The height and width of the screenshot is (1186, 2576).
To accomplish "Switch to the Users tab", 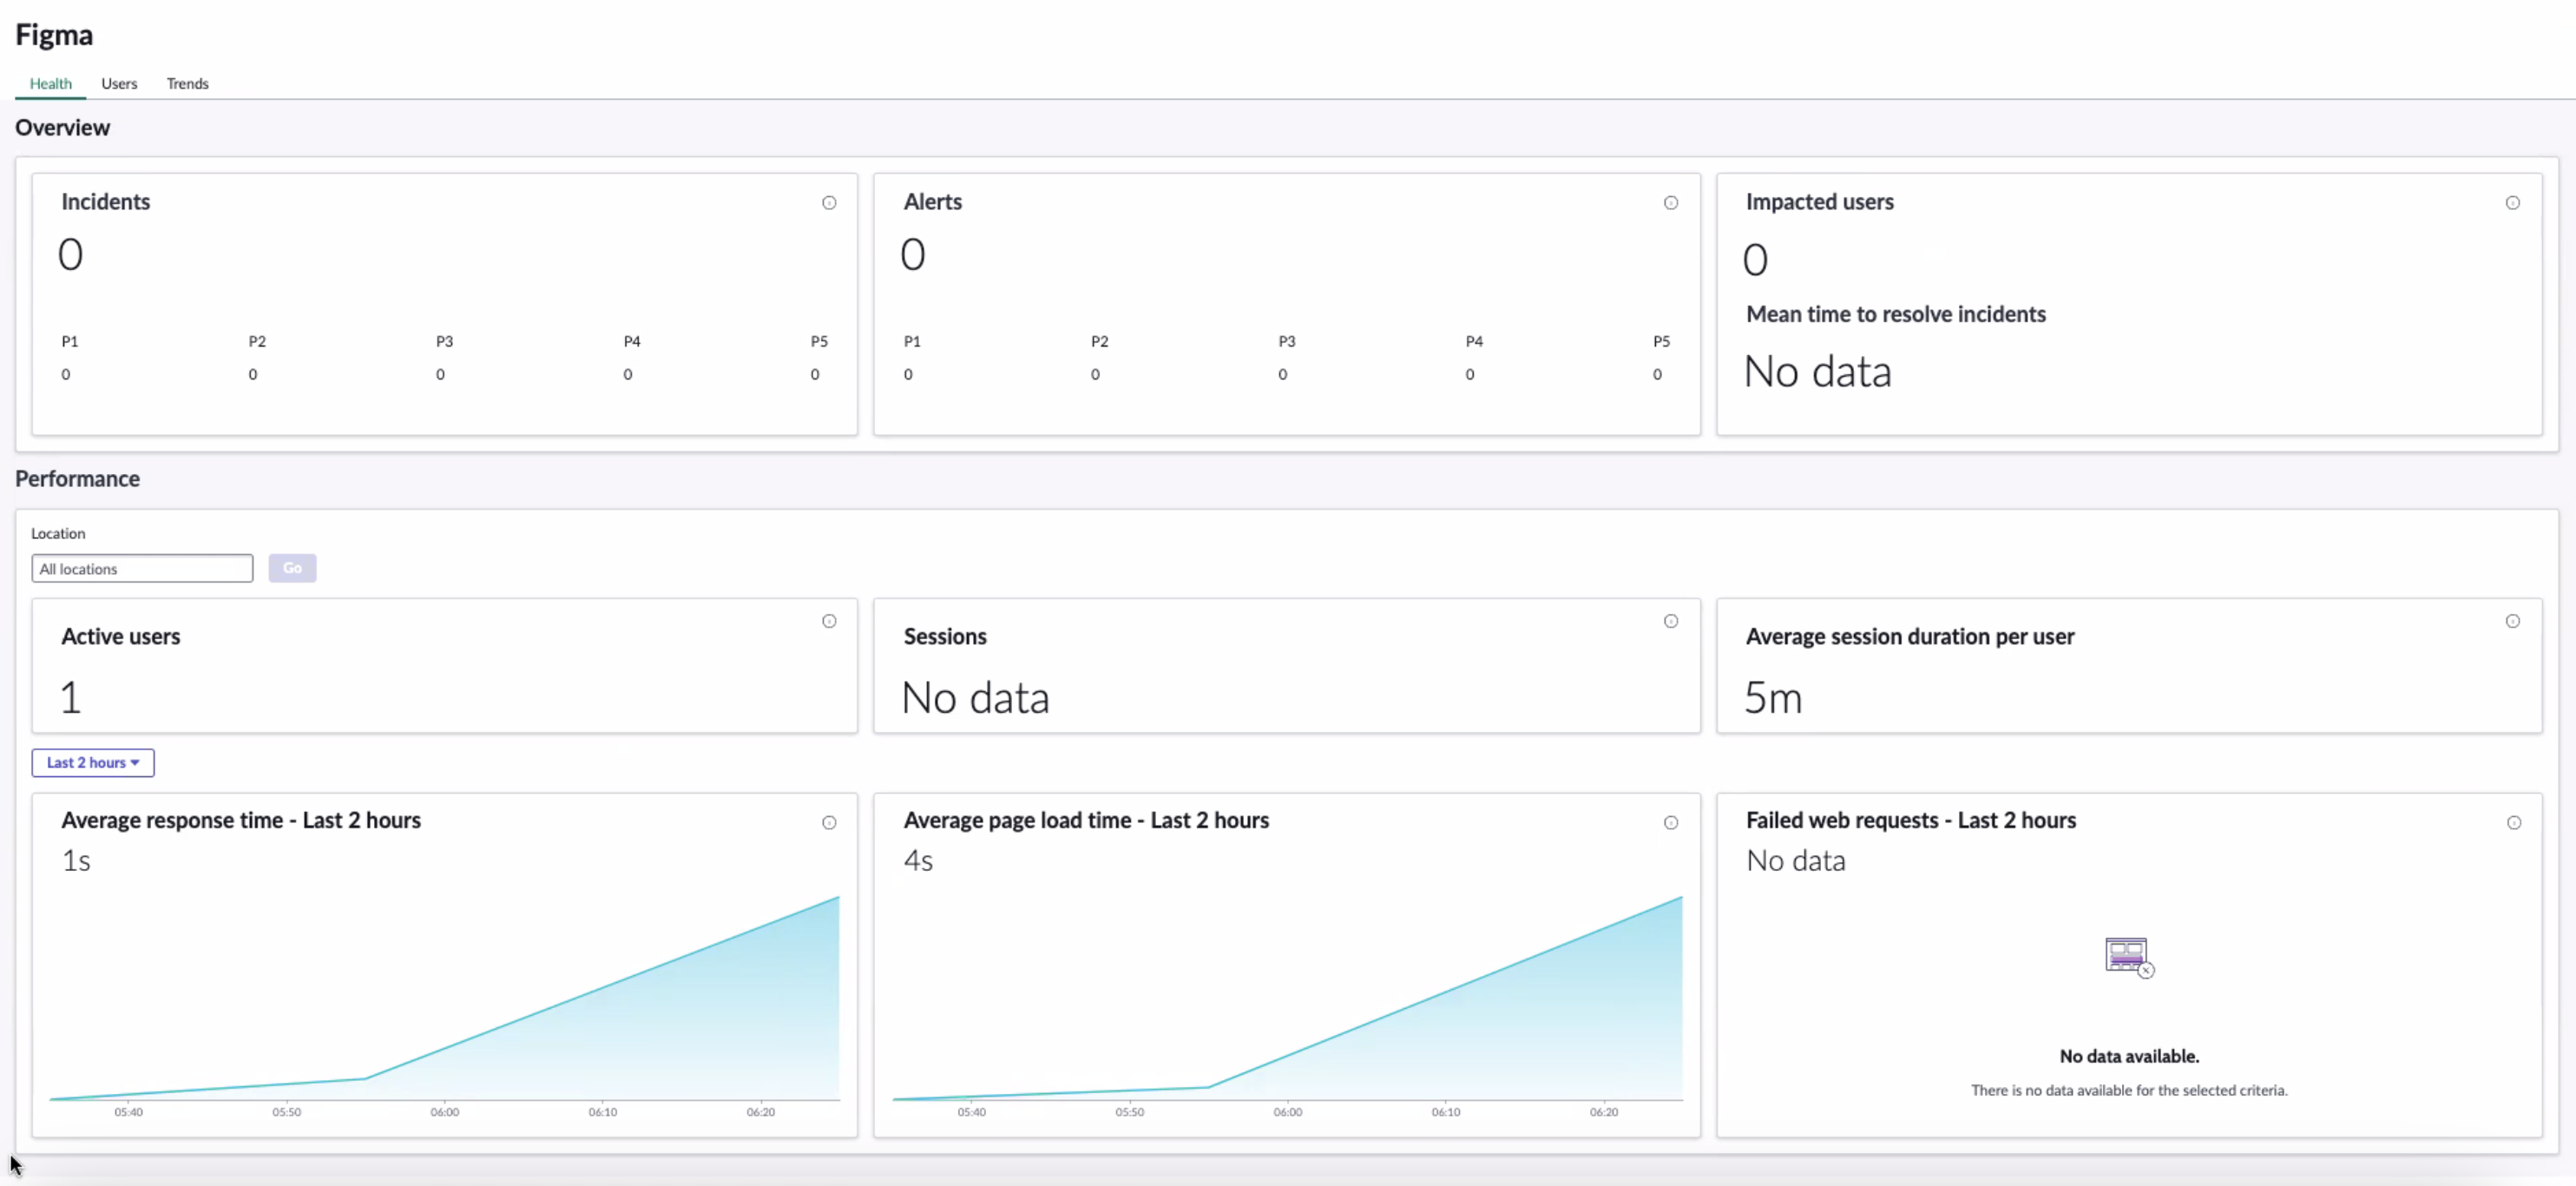I will click(119, 83).
